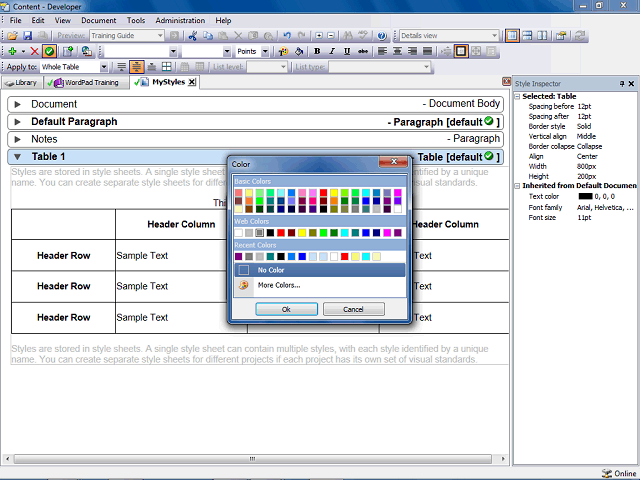Open the Tools menu
The image size is (640, 480).
136,20
